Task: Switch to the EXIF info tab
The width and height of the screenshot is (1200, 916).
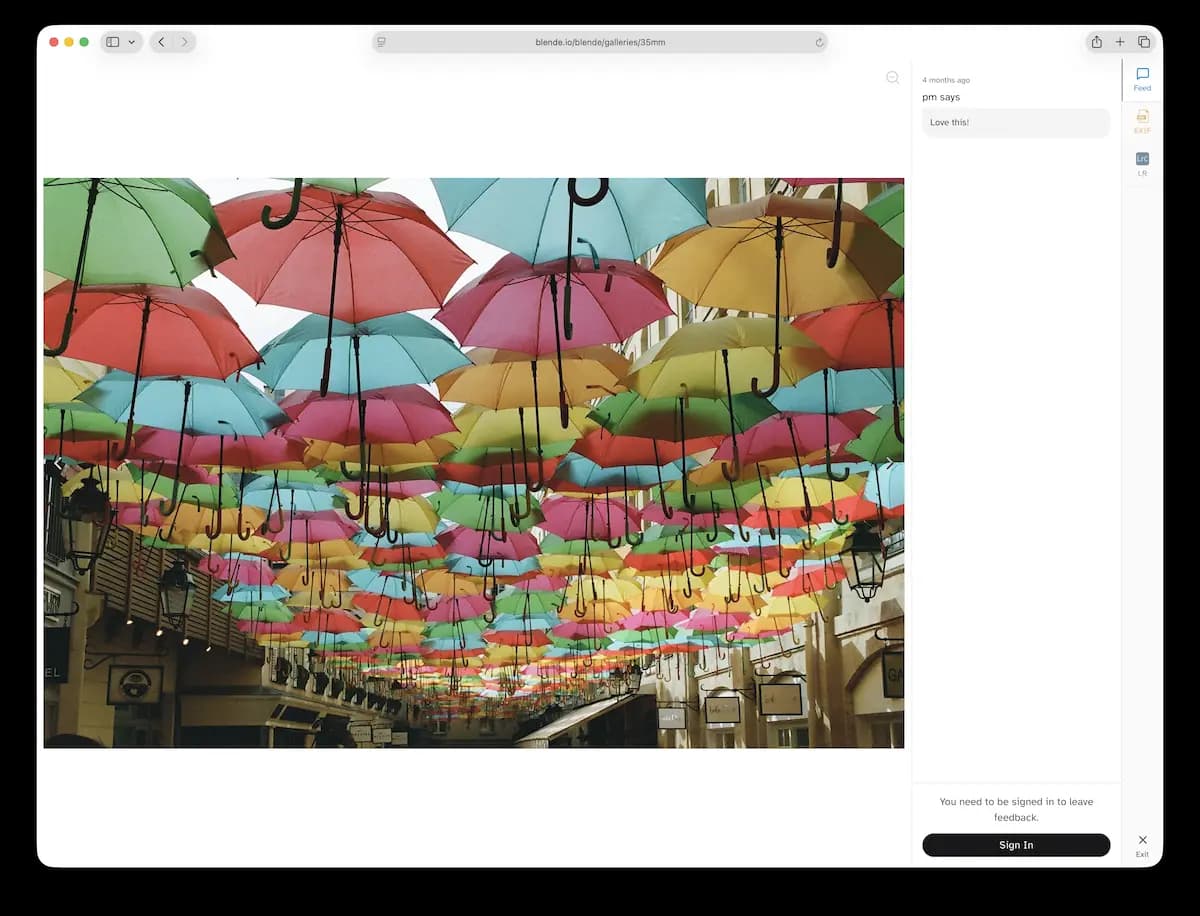Action: click(x=1142, y=121)
